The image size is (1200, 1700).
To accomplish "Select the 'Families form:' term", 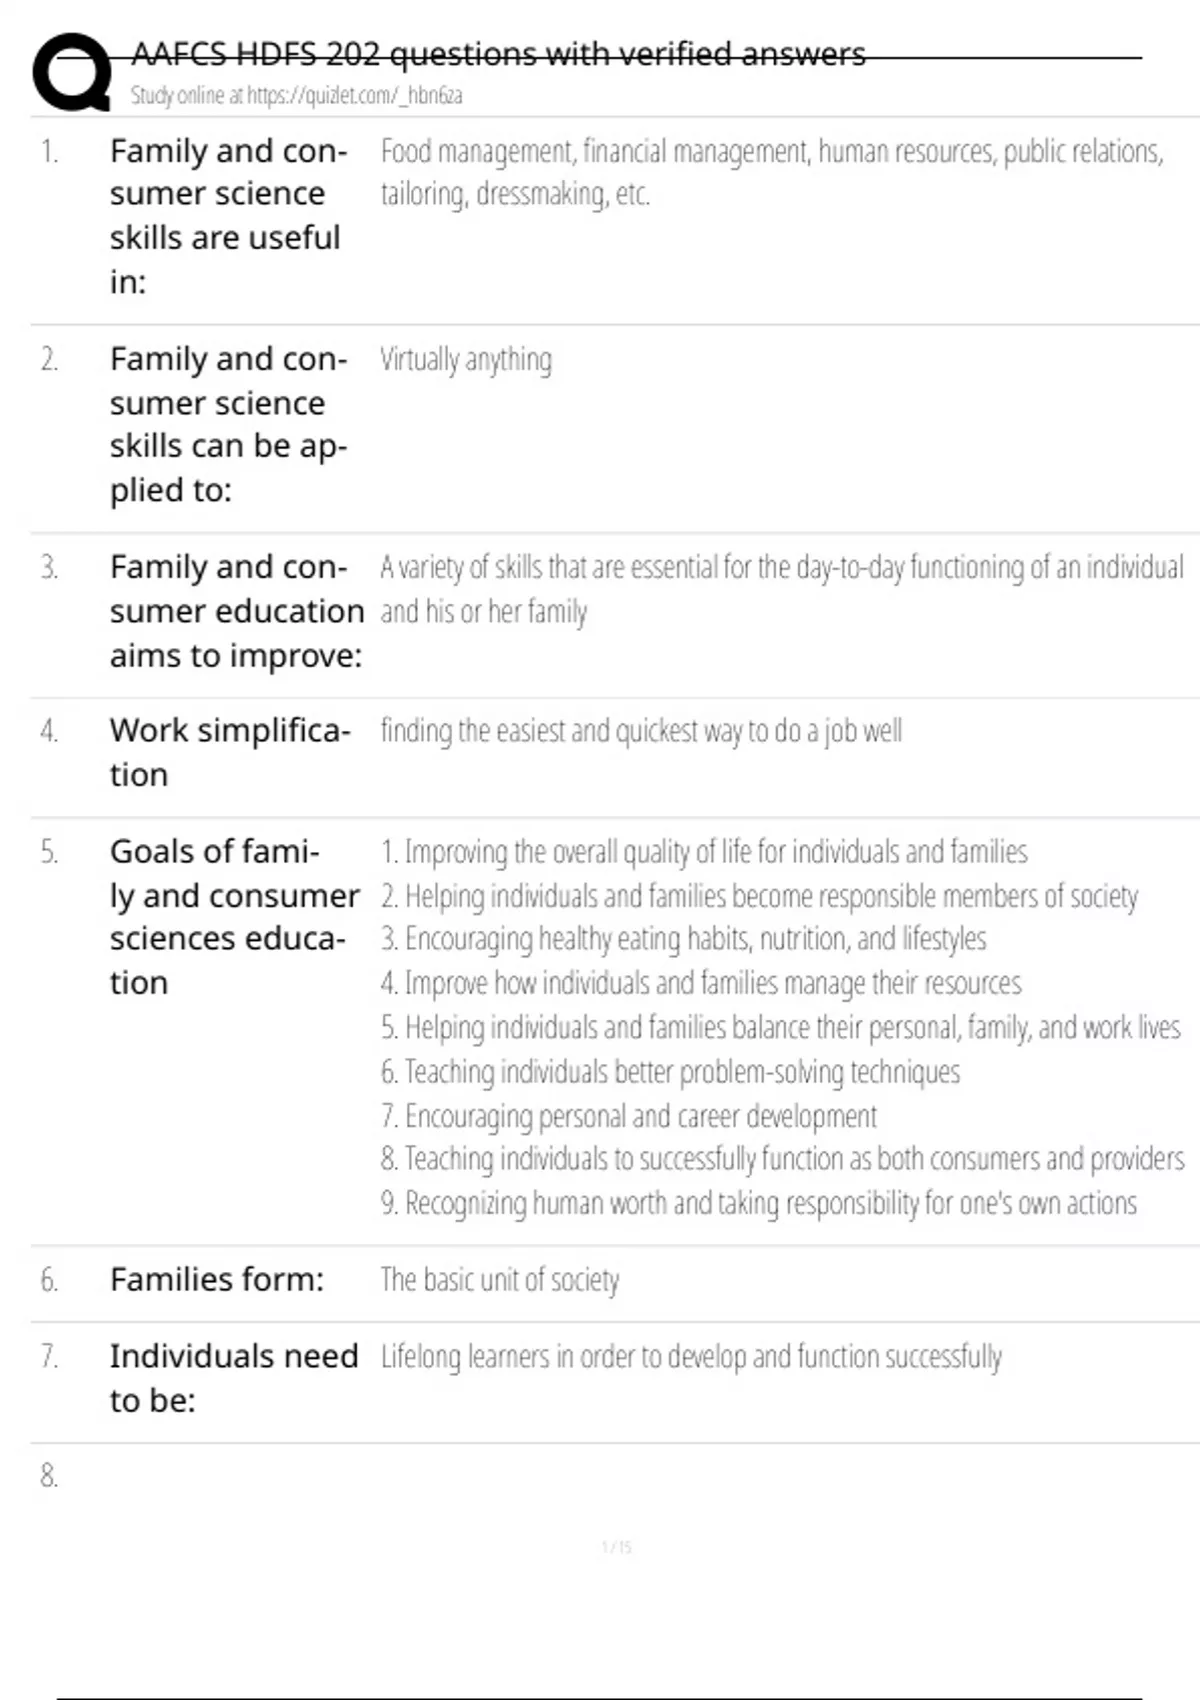I will coord(217,1280).
